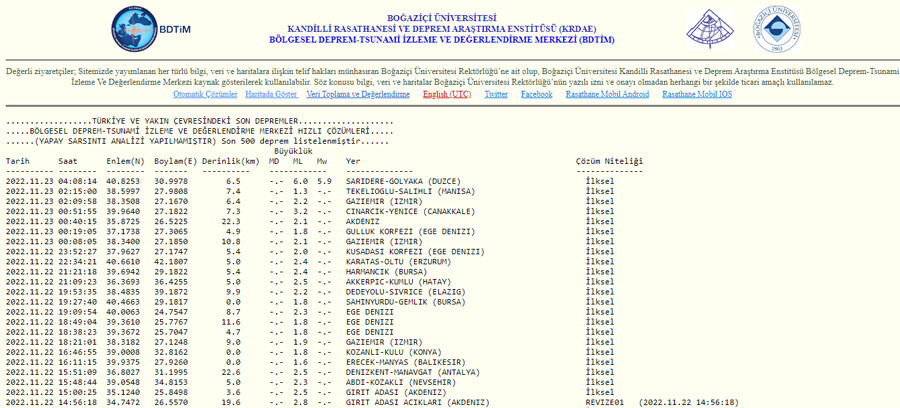Click the REVIZE01 status on last row
The image size is (900, 408).
pos(604,402)
